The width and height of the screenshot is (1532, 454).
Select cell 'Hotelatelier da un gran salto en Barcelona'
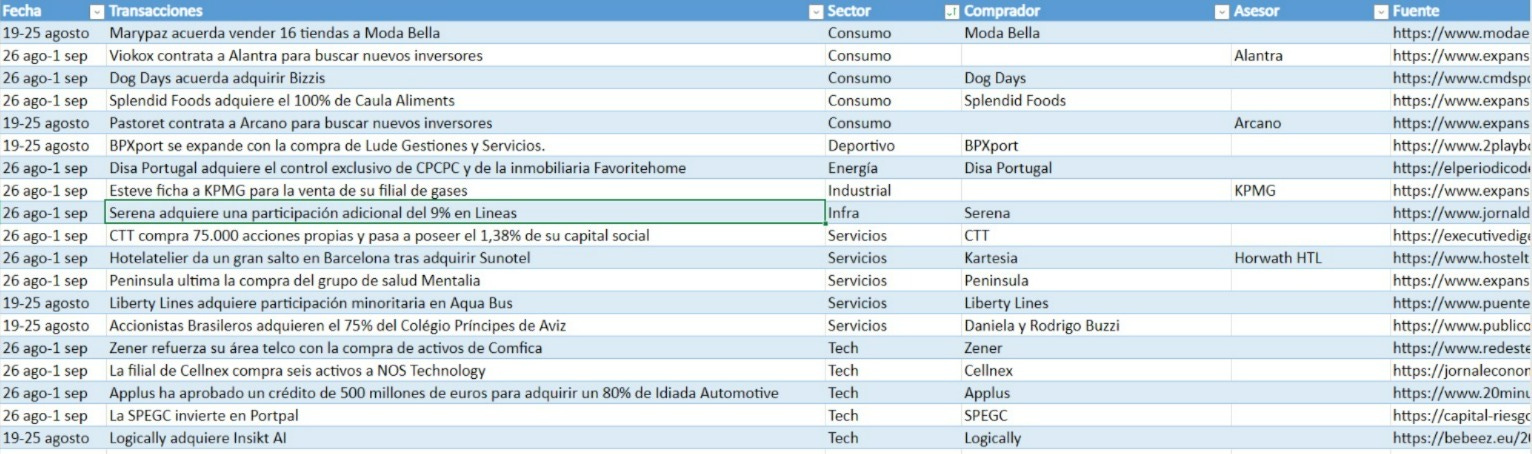(465, 258)
